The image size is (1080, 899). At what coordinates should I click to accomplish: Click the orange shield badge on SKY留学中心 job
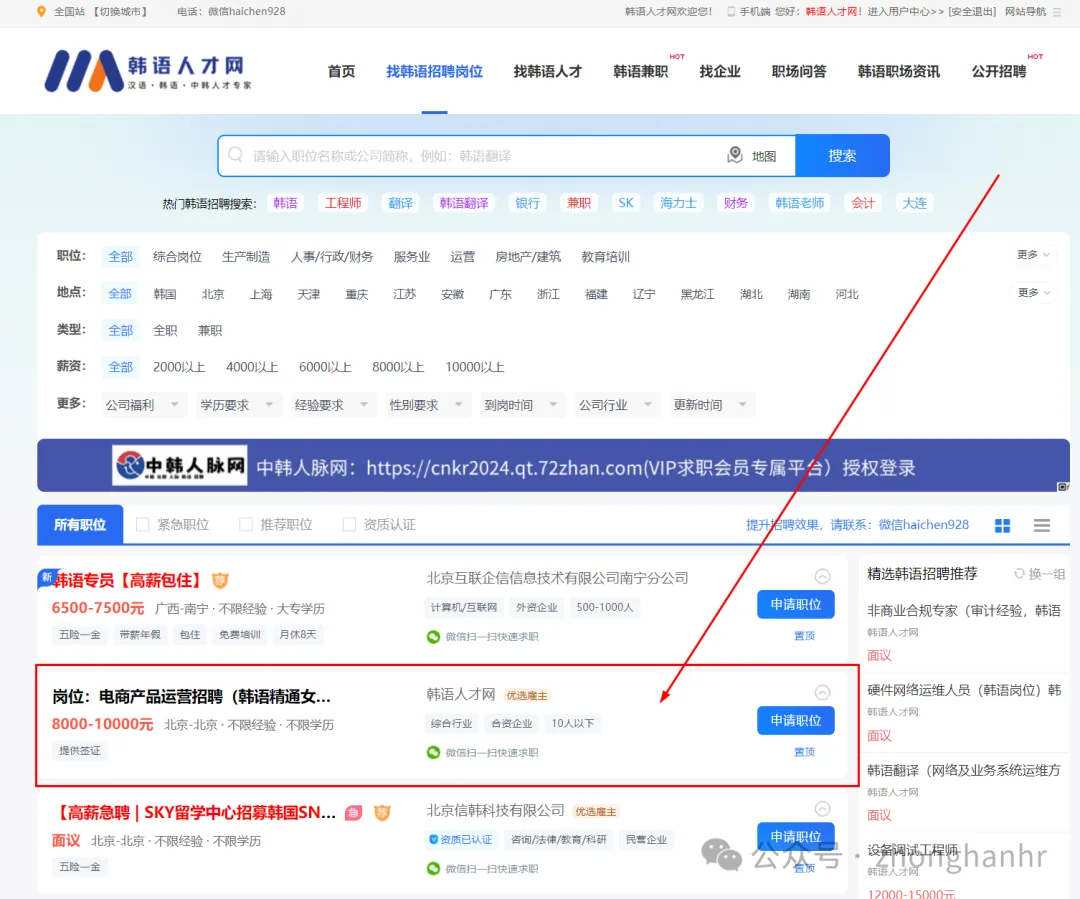(x=382, y=813)
